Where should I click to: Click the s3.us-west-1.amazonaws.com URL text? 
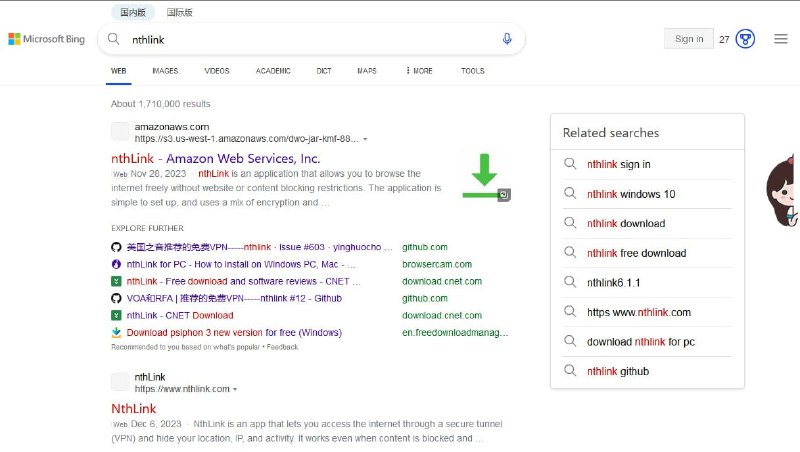(246, 139)
